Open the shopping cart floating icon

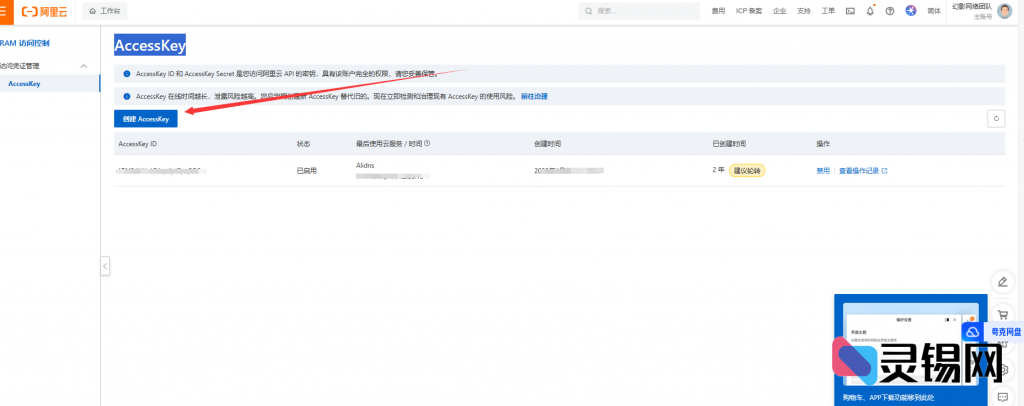[x=1002, y=314]
